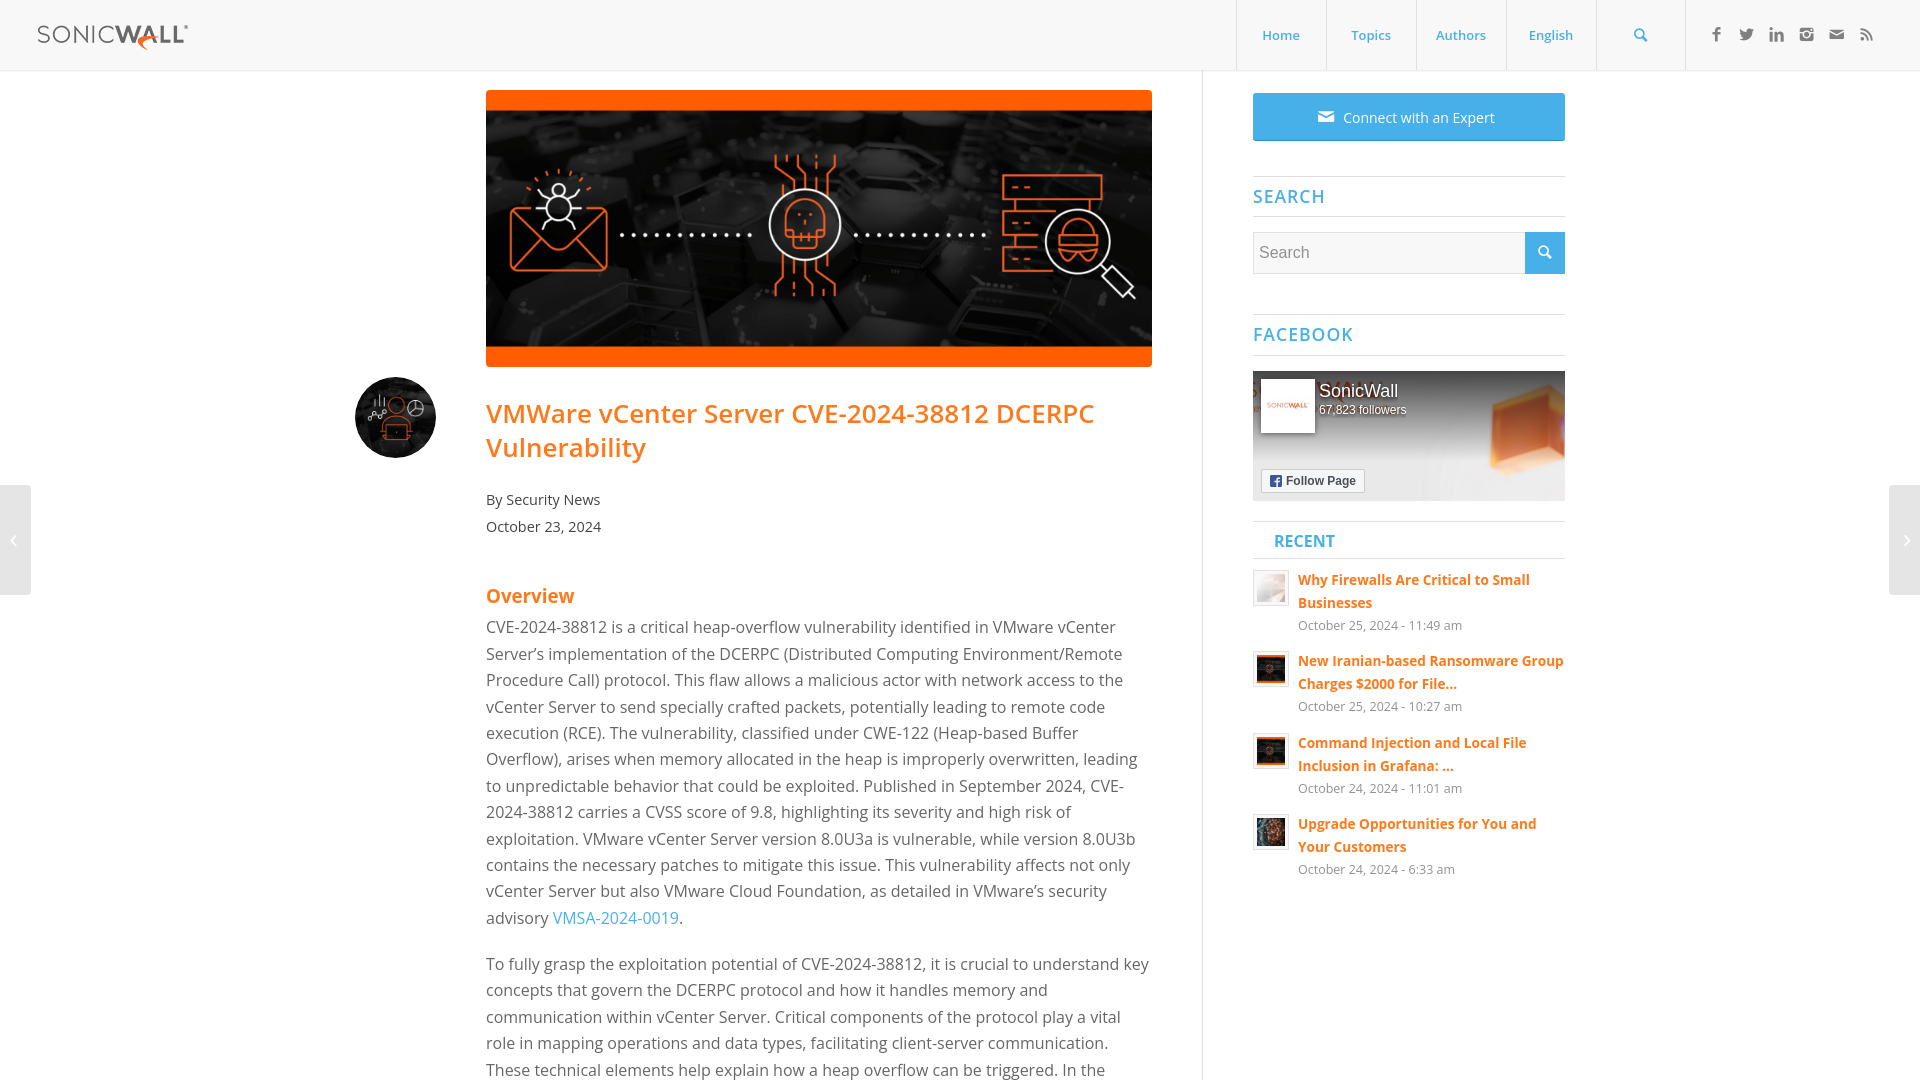
Task: Click the Why Firewalls Are Critical article thumbnail
Action: pyautogui.click(x=1270, y=587)
